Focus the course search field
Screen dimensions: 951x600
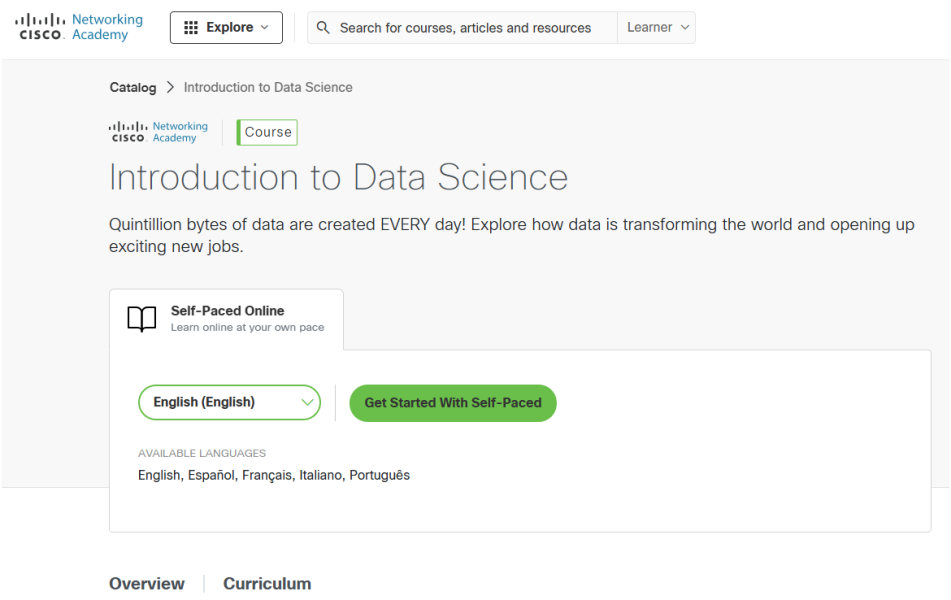coord(465,28)
